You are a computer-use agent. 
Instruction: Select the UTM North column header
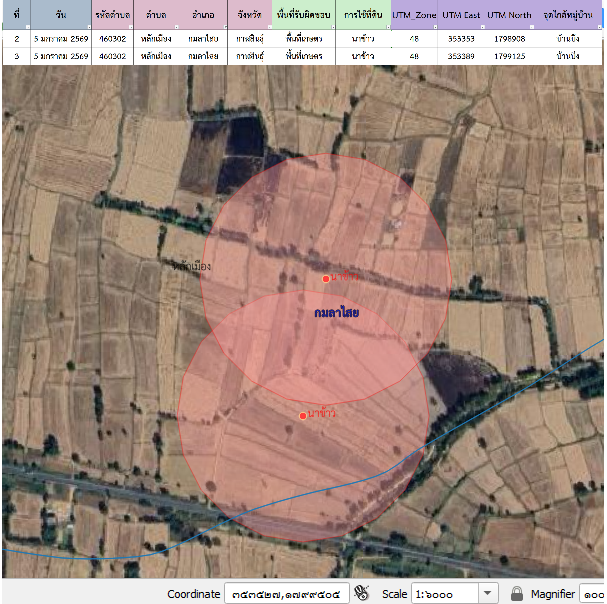click(x=510, y=16)
